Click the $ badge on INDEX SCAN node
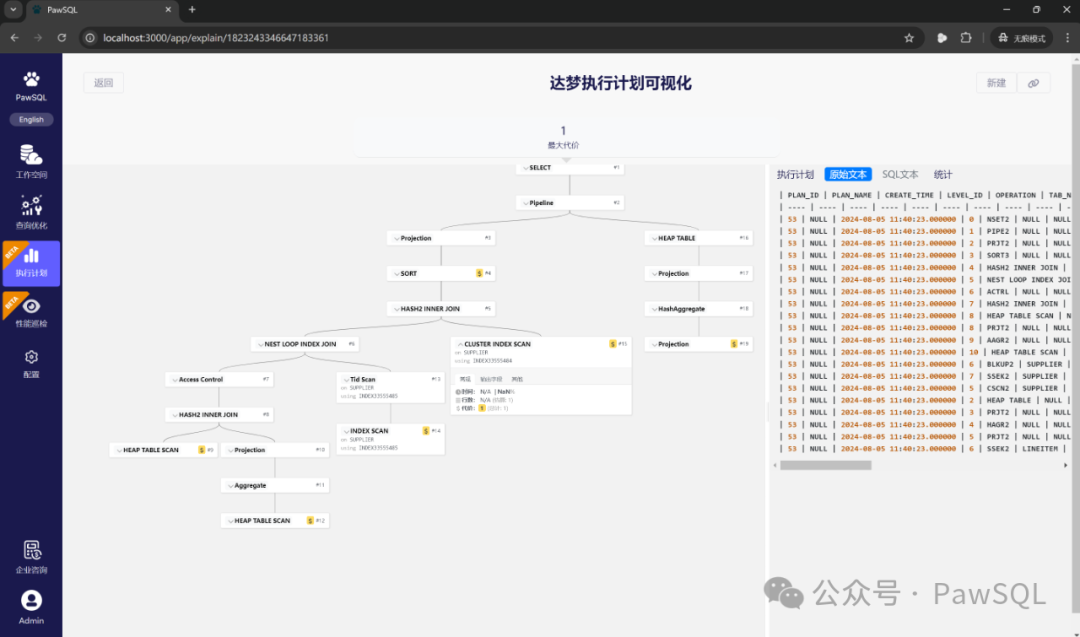This screenshot has height=637, width=1080. pos(426,430)
